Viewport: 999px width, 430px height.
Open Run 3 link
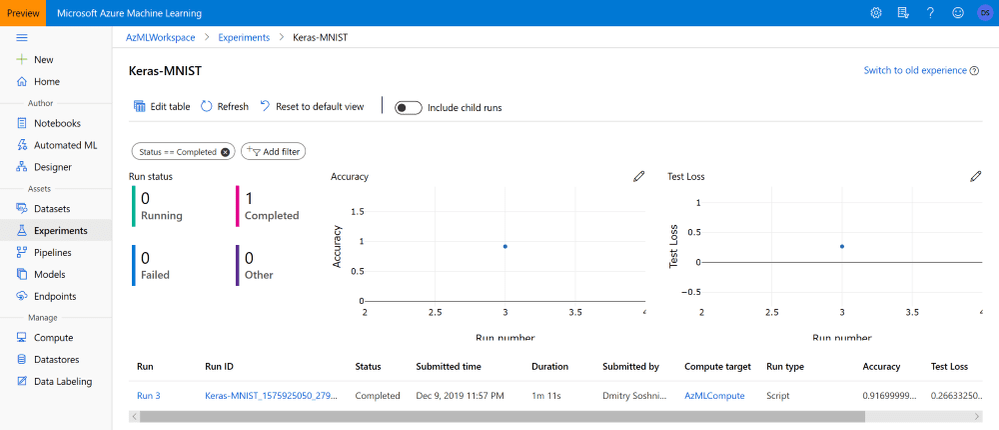[148, 396]
